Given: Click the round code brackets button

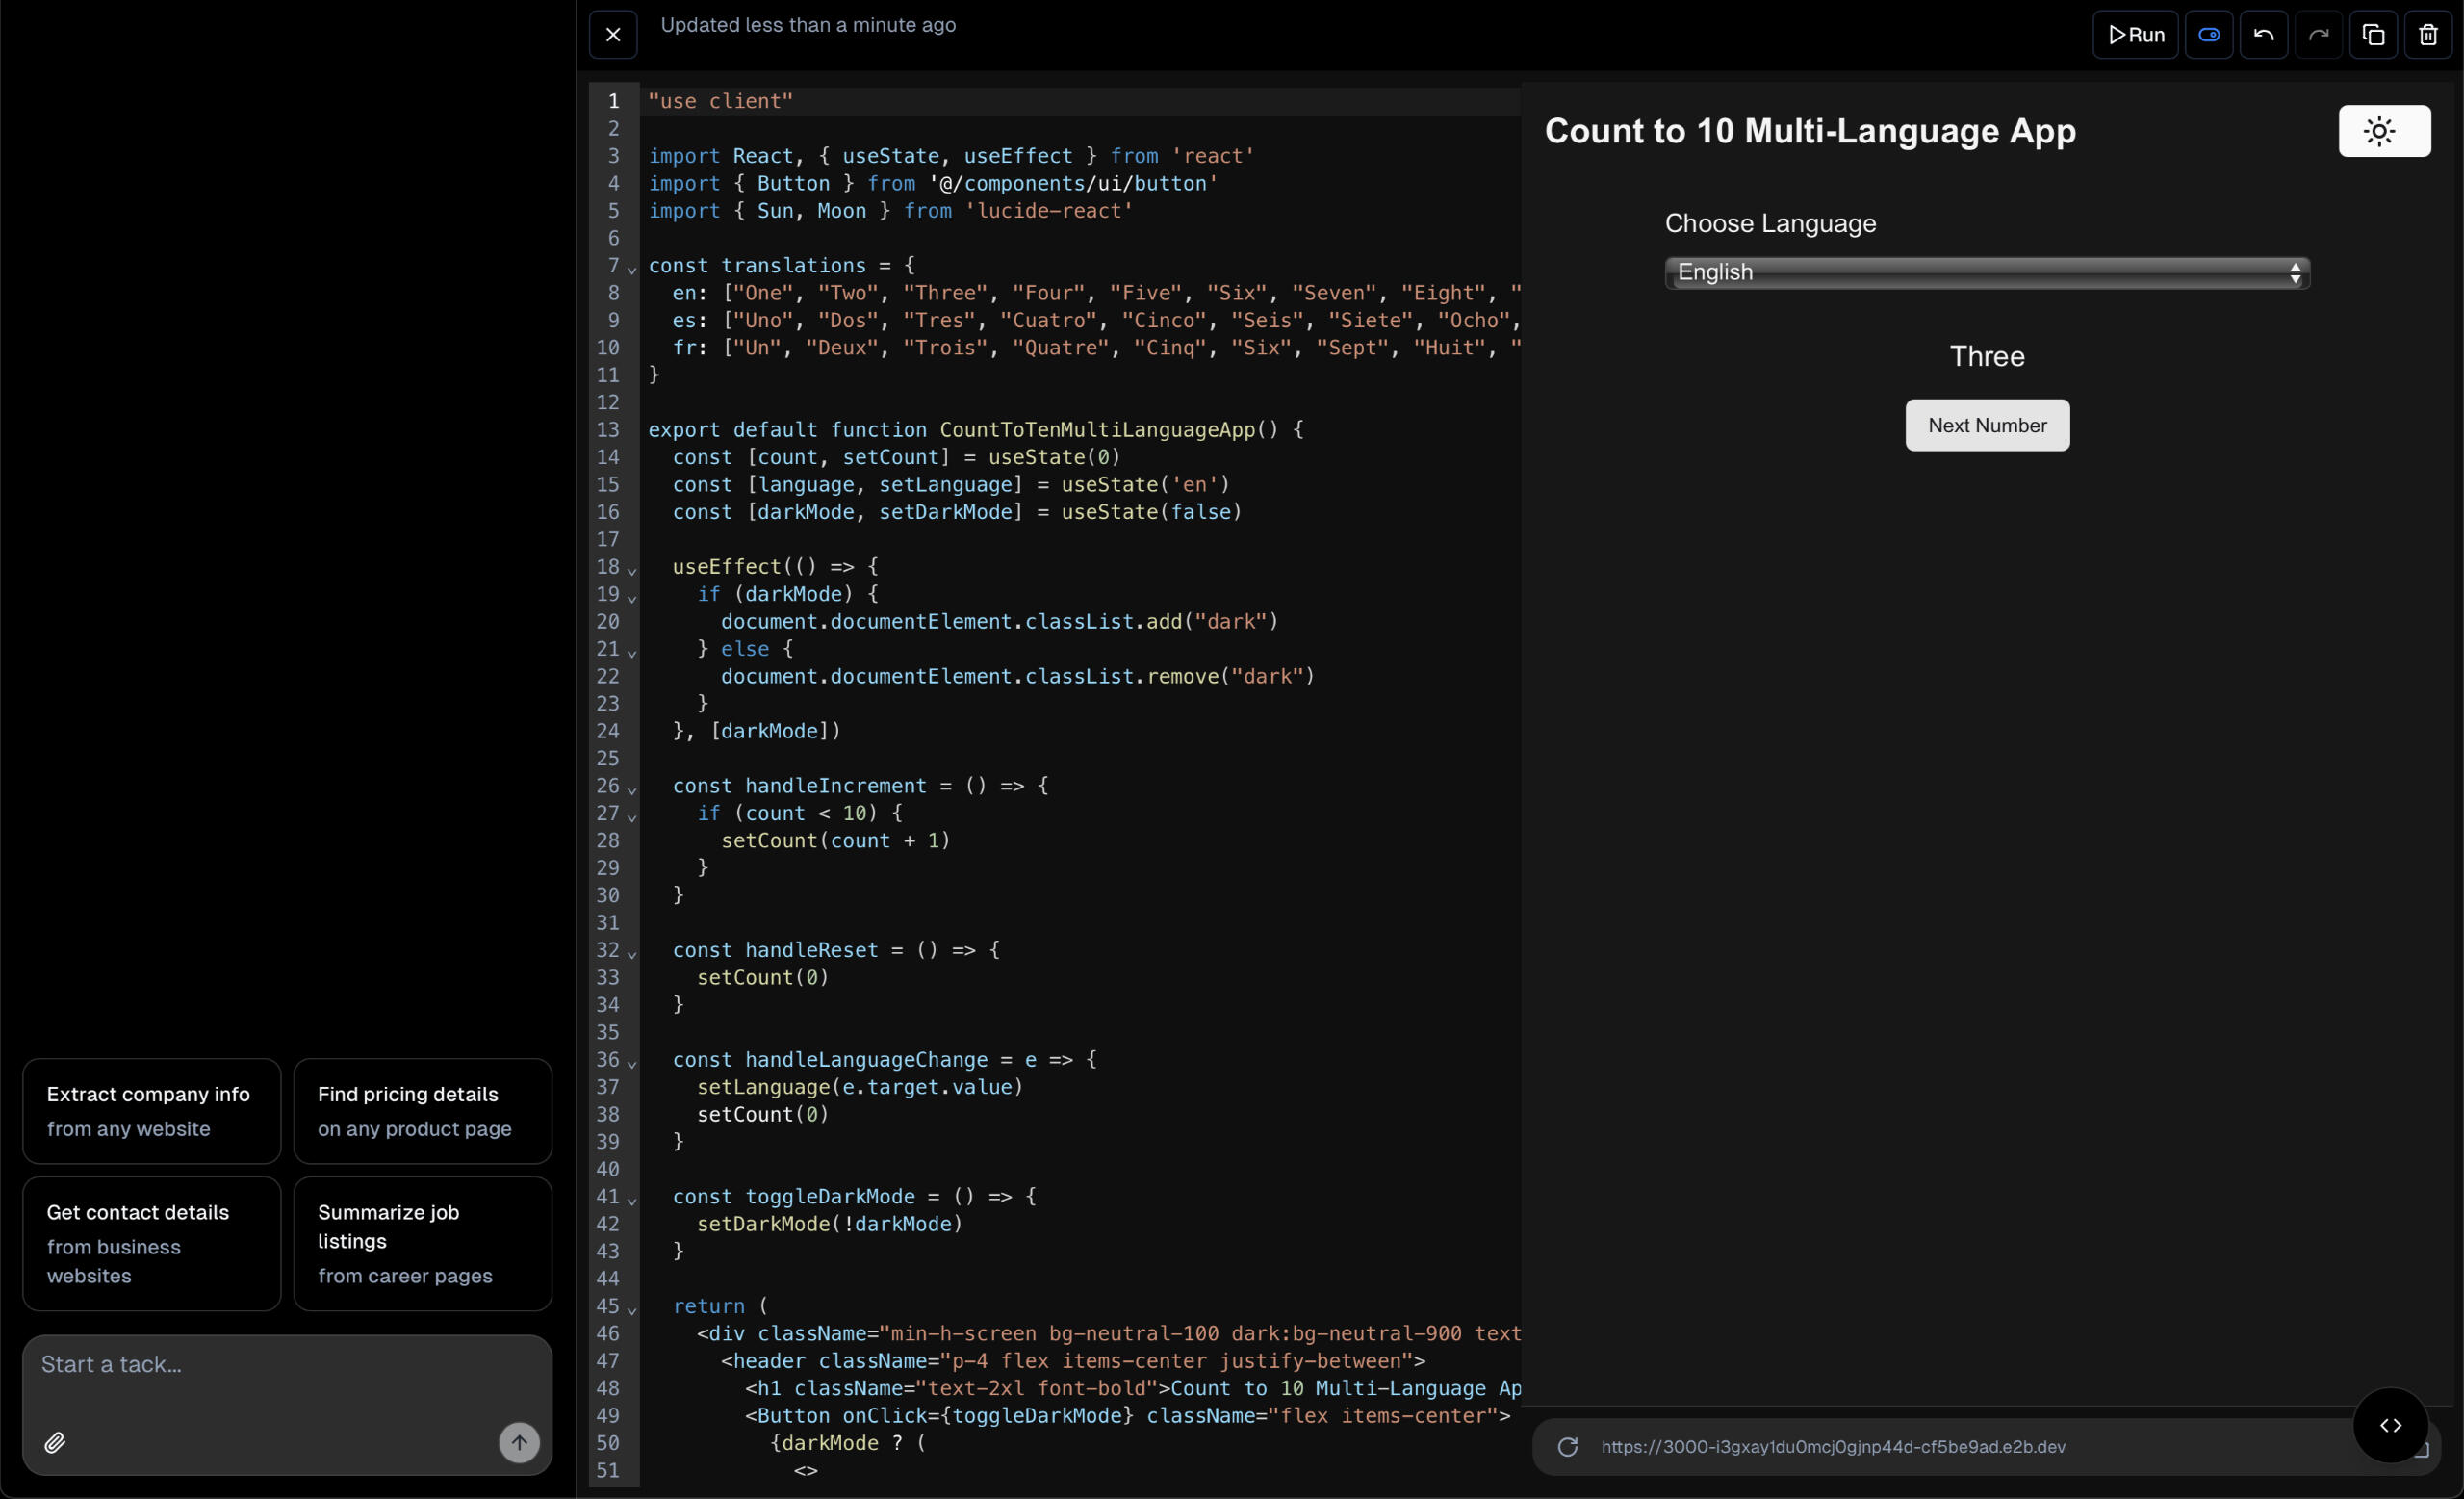Looking at the screenshot, I should tap(2390, 1425).
